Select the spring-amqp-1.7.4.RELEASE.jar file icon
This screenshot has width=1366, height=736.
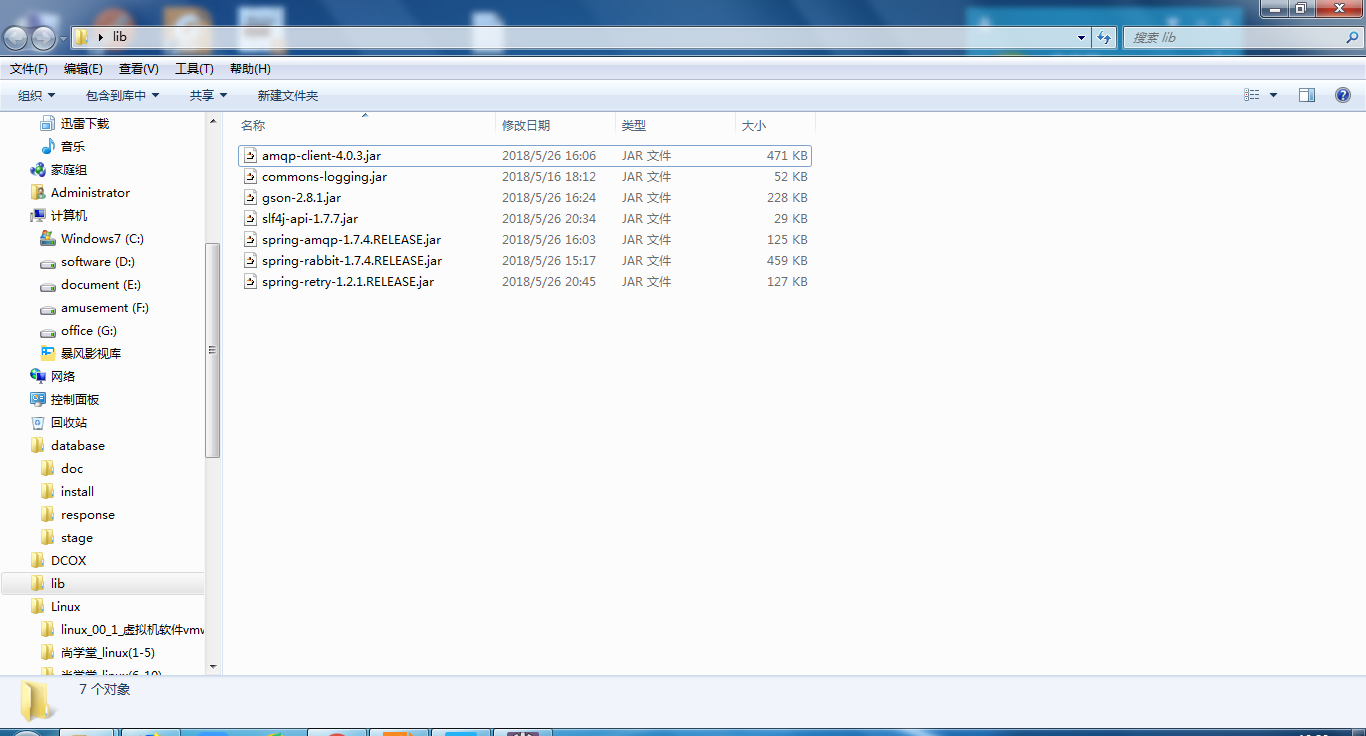pos(251,240)
